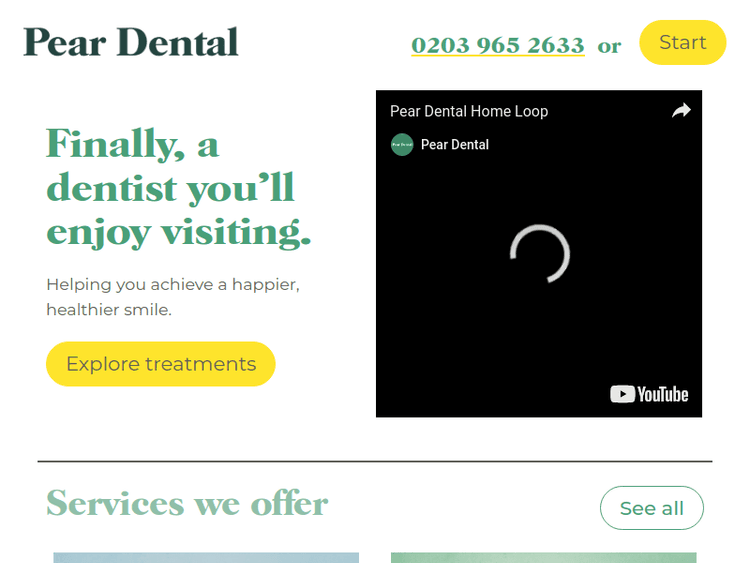The height and width of the screenshot is (563, 750).
Task: Click the loading spinner in video center
Action: pos(540,254)
